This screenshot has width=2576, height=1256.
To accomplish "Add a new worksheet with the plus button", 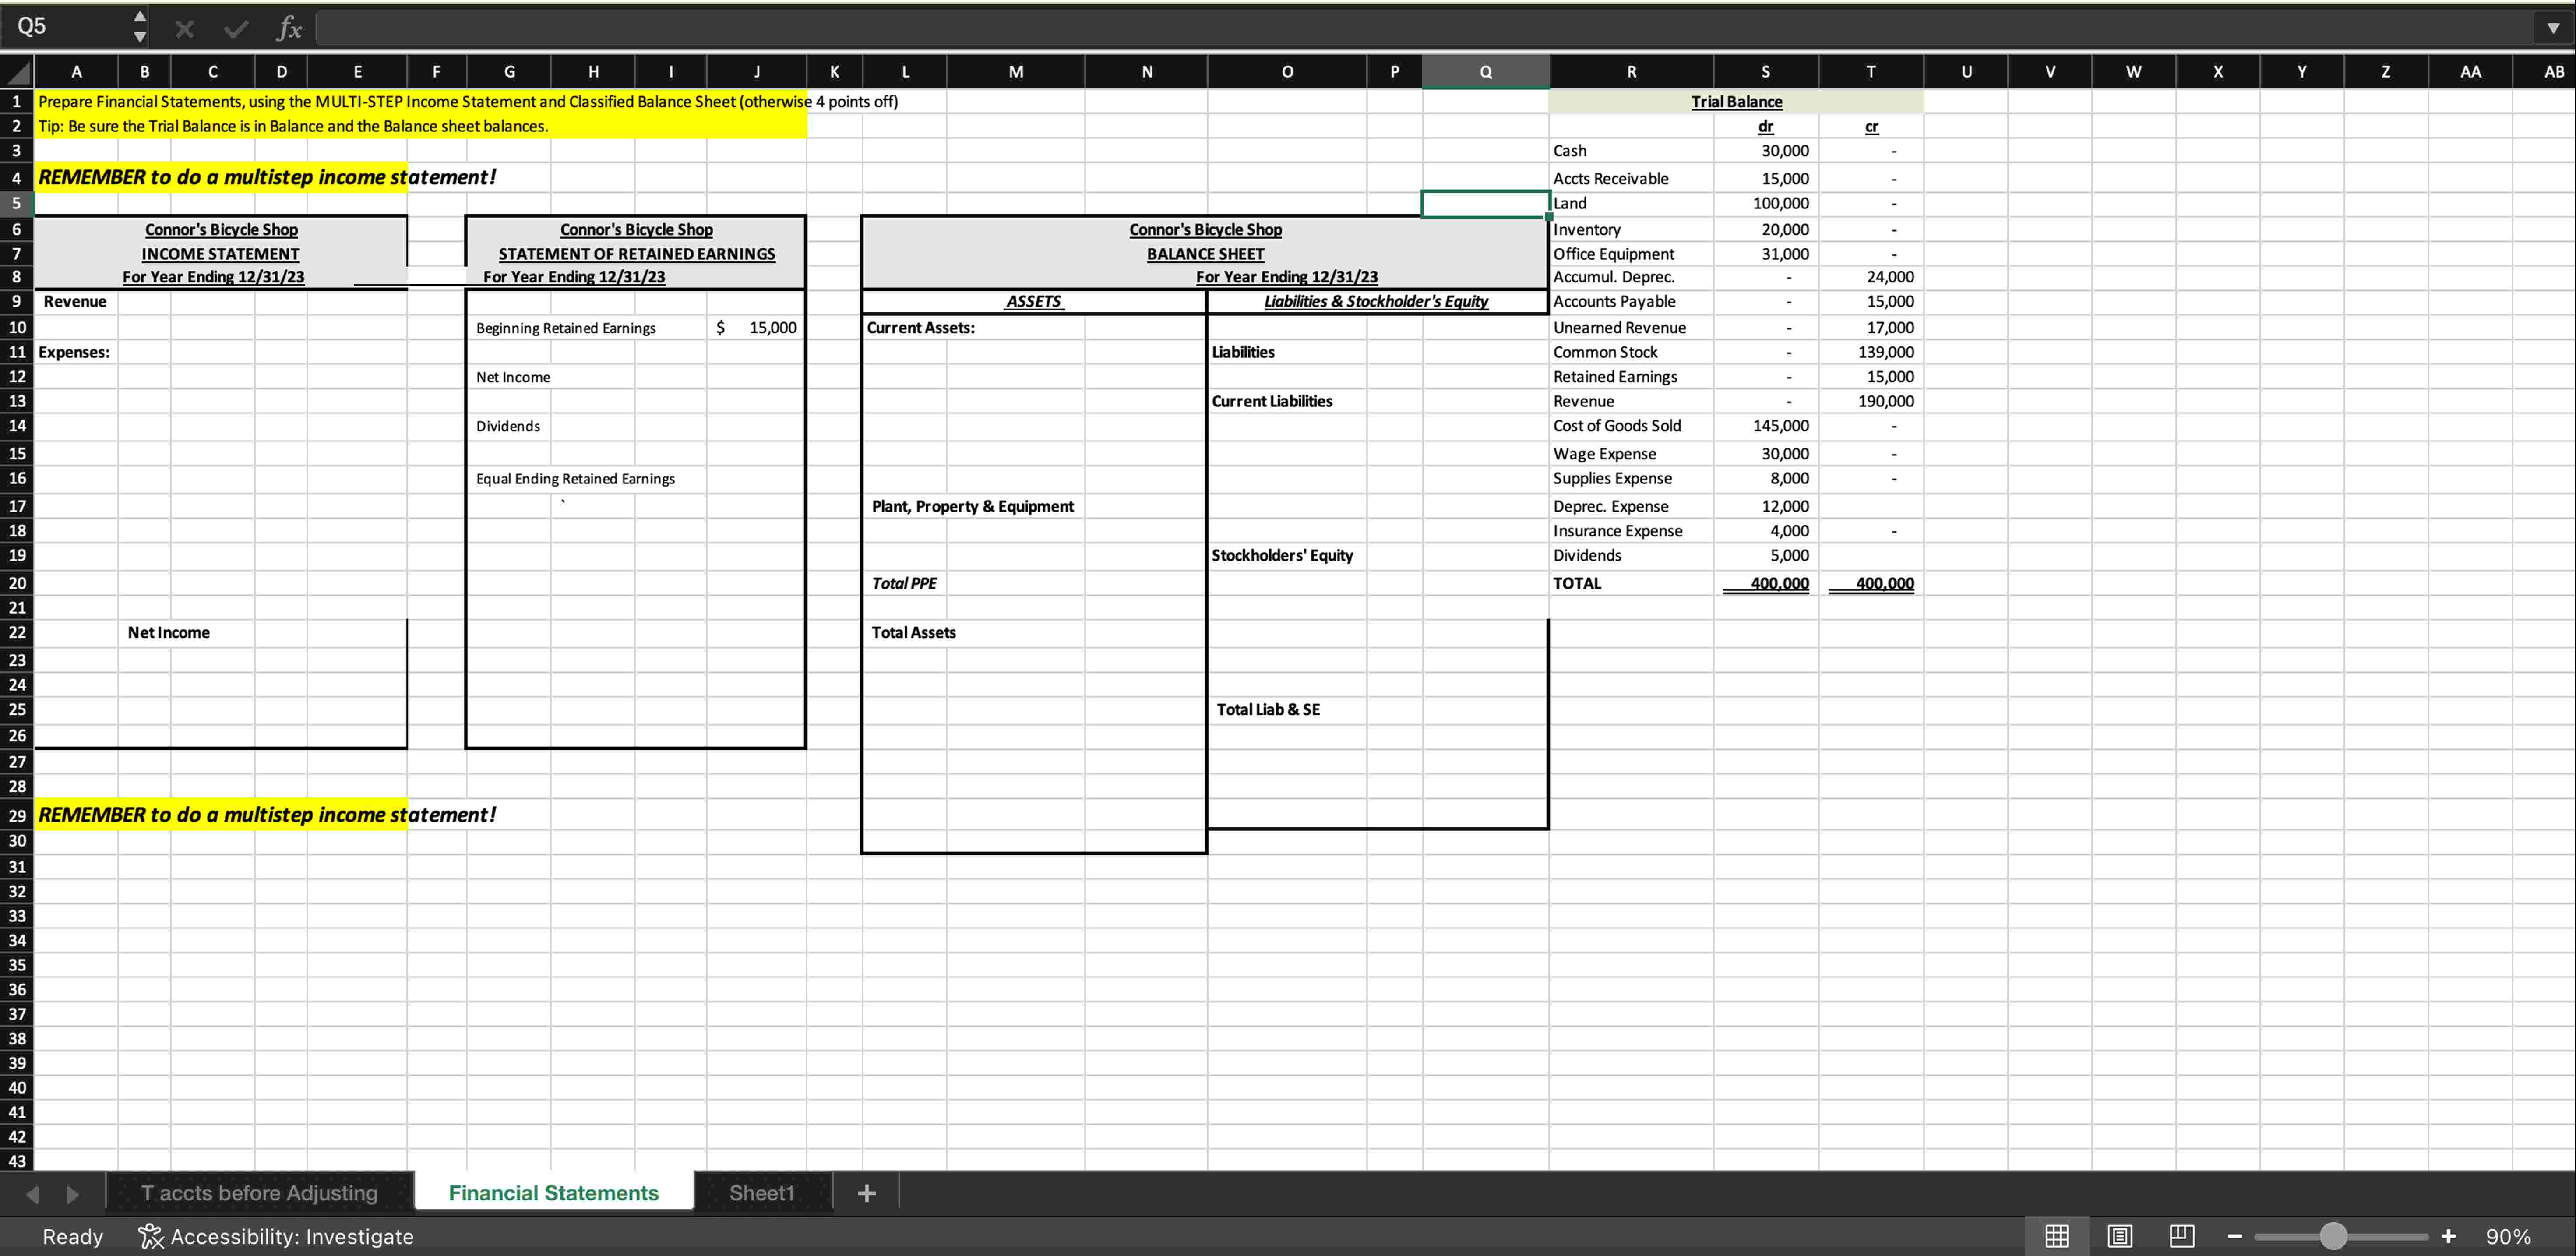I will [866, 1192].
